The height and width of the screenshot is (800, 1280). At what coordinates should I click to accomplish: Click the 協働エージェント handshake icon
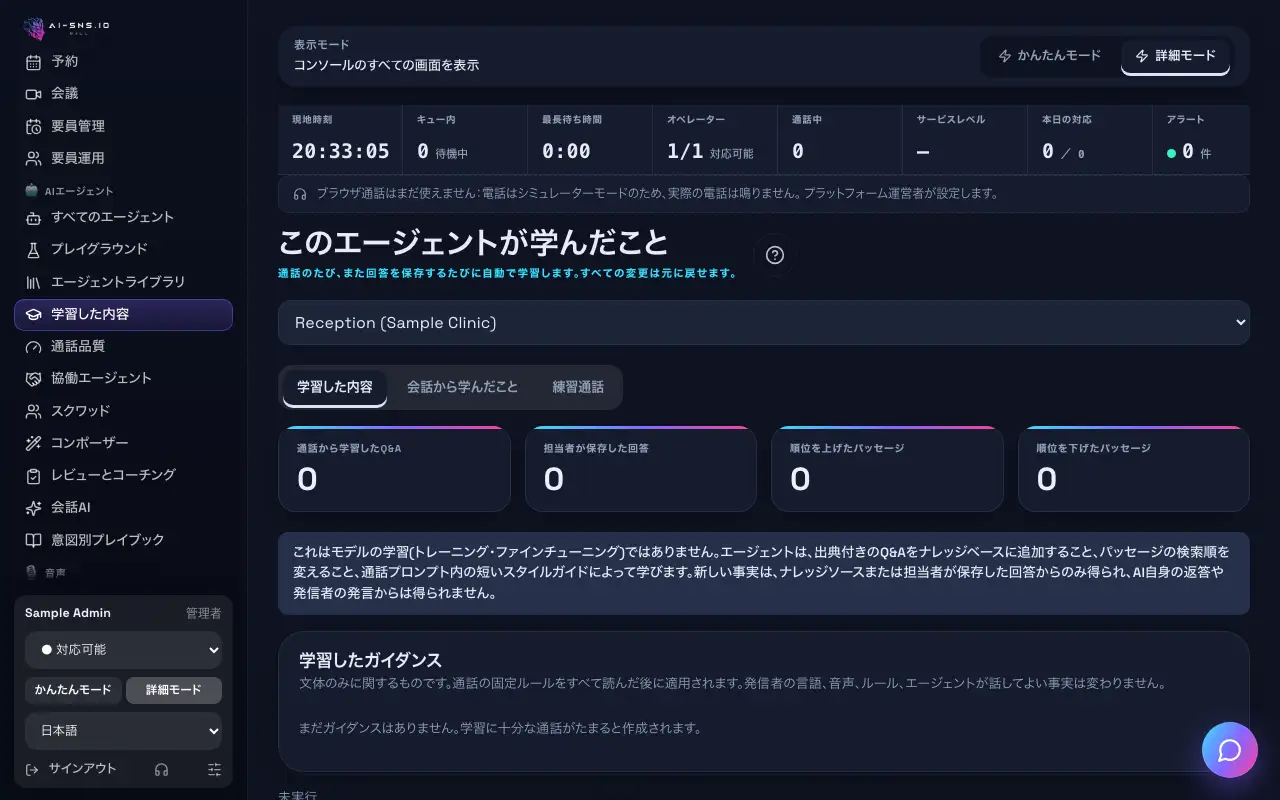(33, 378)
